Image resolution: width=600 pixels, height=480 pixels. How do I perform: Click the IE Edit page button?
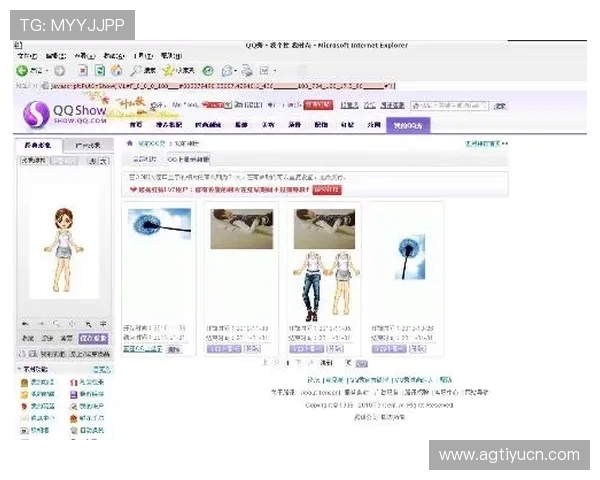264,70
